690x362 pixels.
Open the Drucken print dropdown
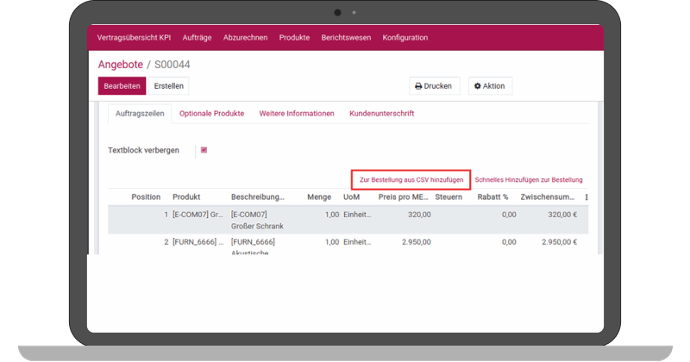click(x=434, y=86)
